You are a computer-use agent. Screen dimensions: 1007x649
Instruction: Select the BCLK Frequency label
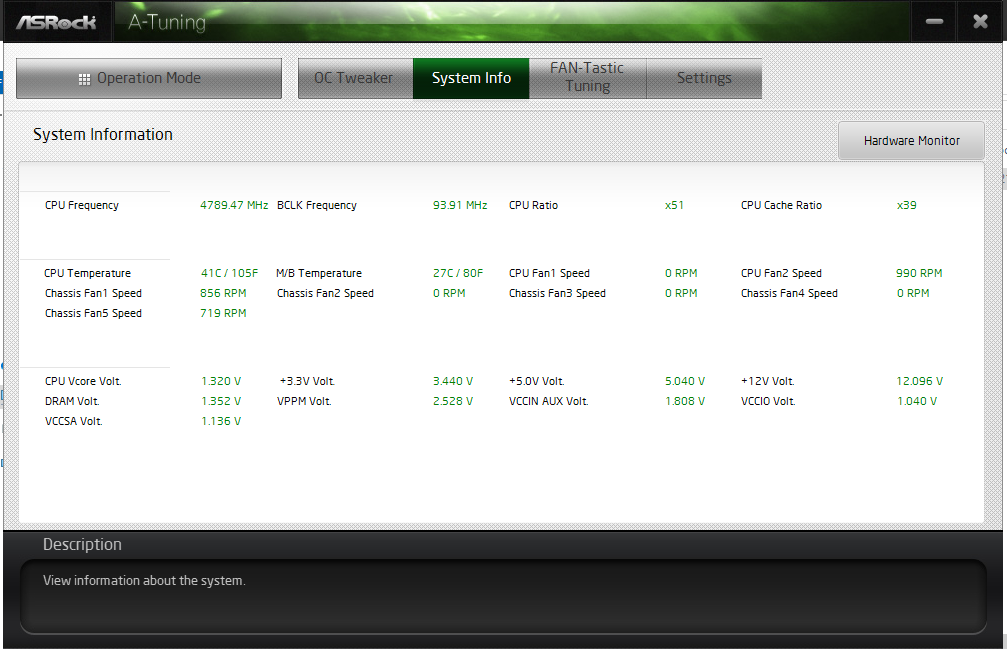pos(317,205)
